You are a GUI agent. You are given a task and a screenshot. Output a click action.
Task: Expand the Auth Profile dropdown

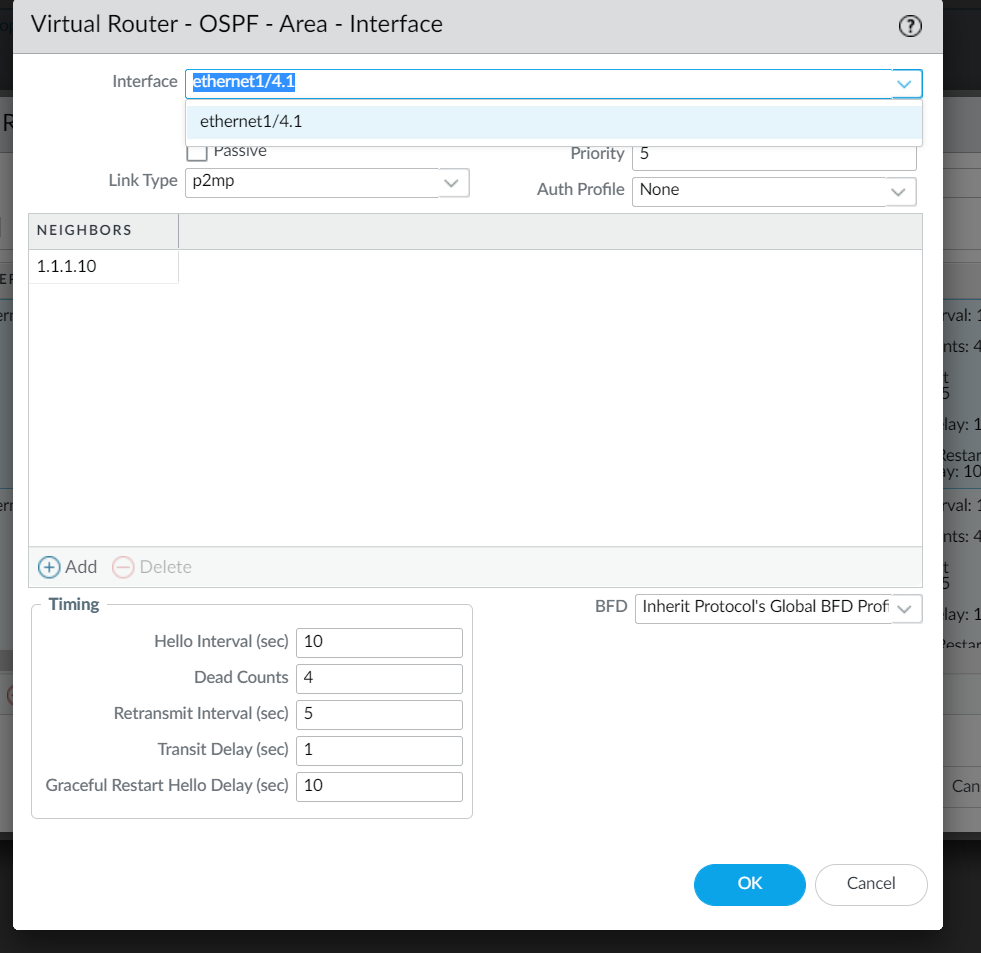[x=898, y=190]
